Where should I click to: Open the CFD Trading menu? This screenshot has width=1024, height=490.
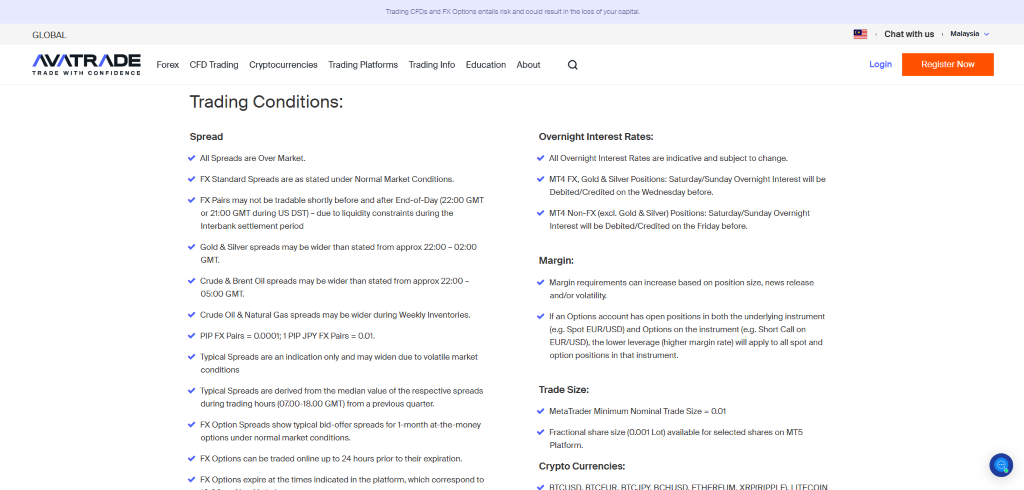pos(214,65)
